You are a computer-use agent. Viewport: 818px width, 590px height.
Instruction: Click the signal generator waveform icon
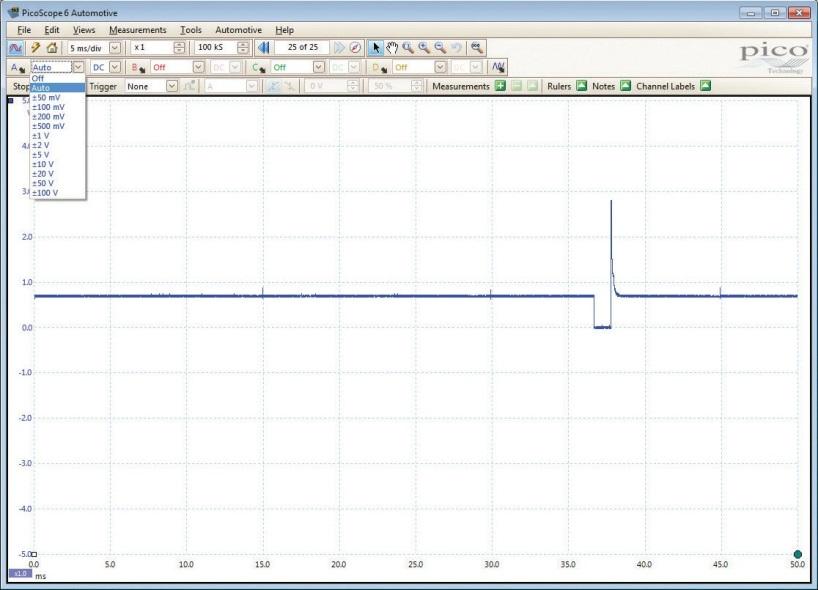pyautogui.click(x=498, y=67)
